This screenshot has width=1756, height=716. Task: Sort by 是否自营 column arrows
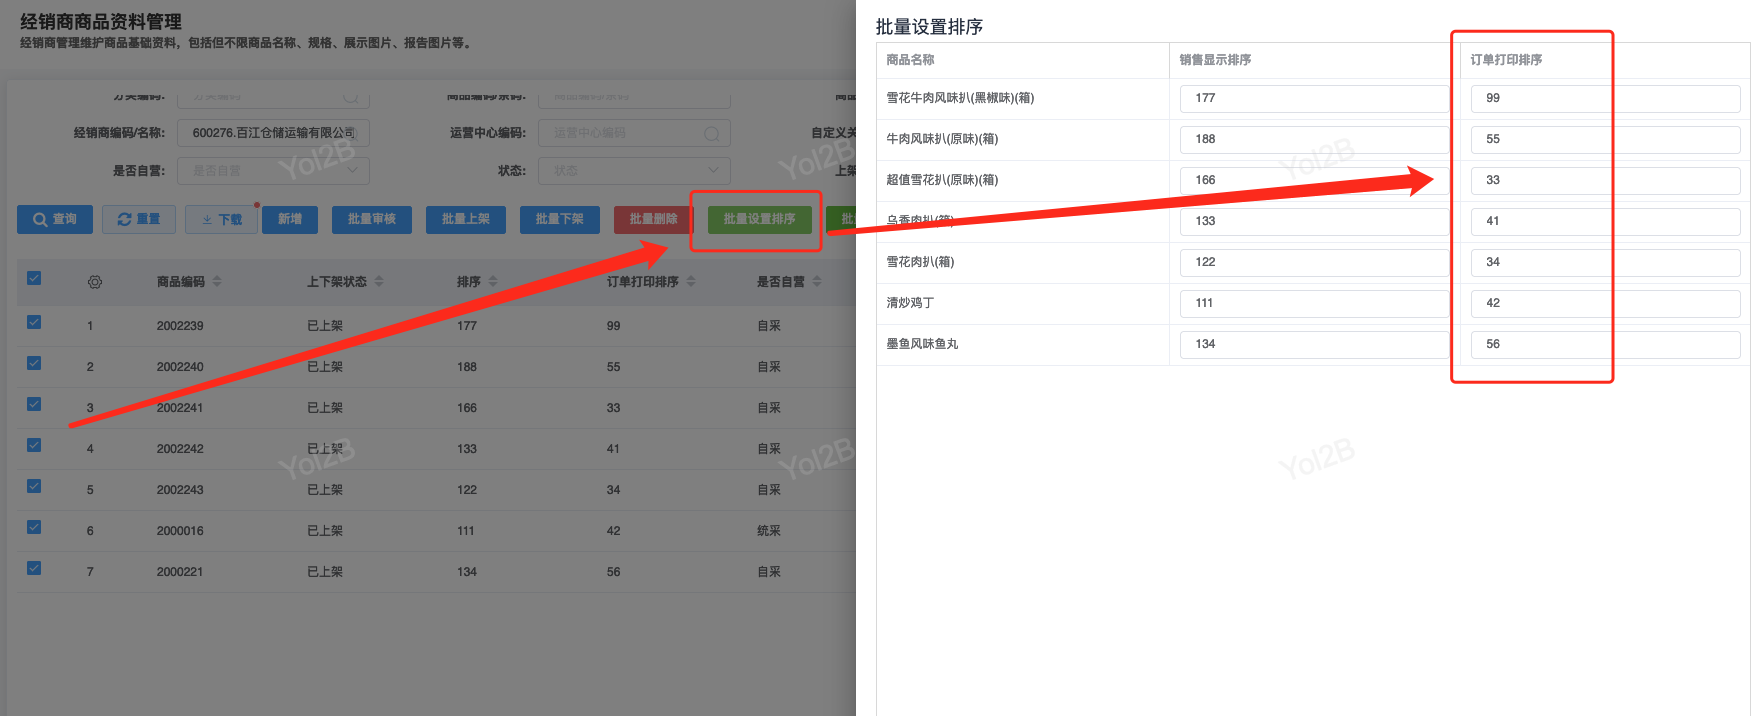[x=817, y=282]
